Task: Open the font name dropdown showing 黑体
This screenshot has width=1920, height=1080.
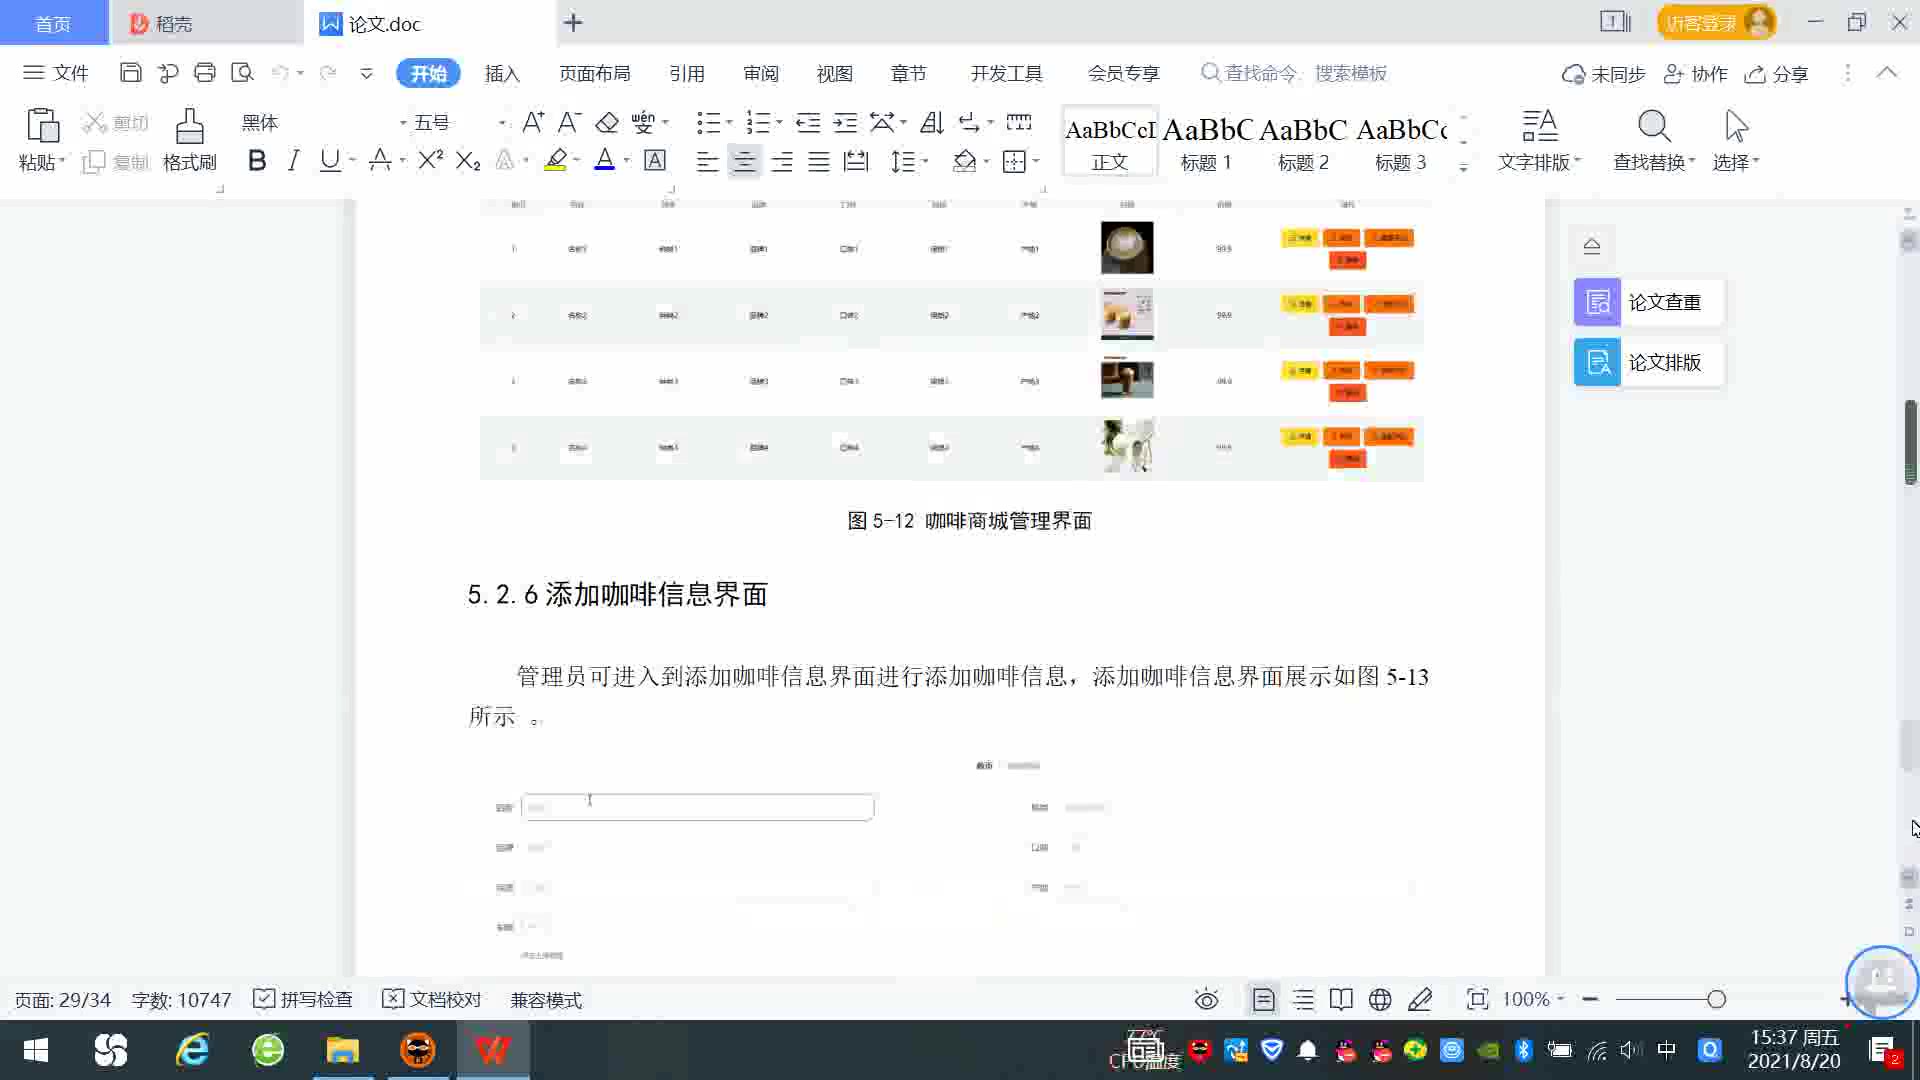Action: pos(403,123)
